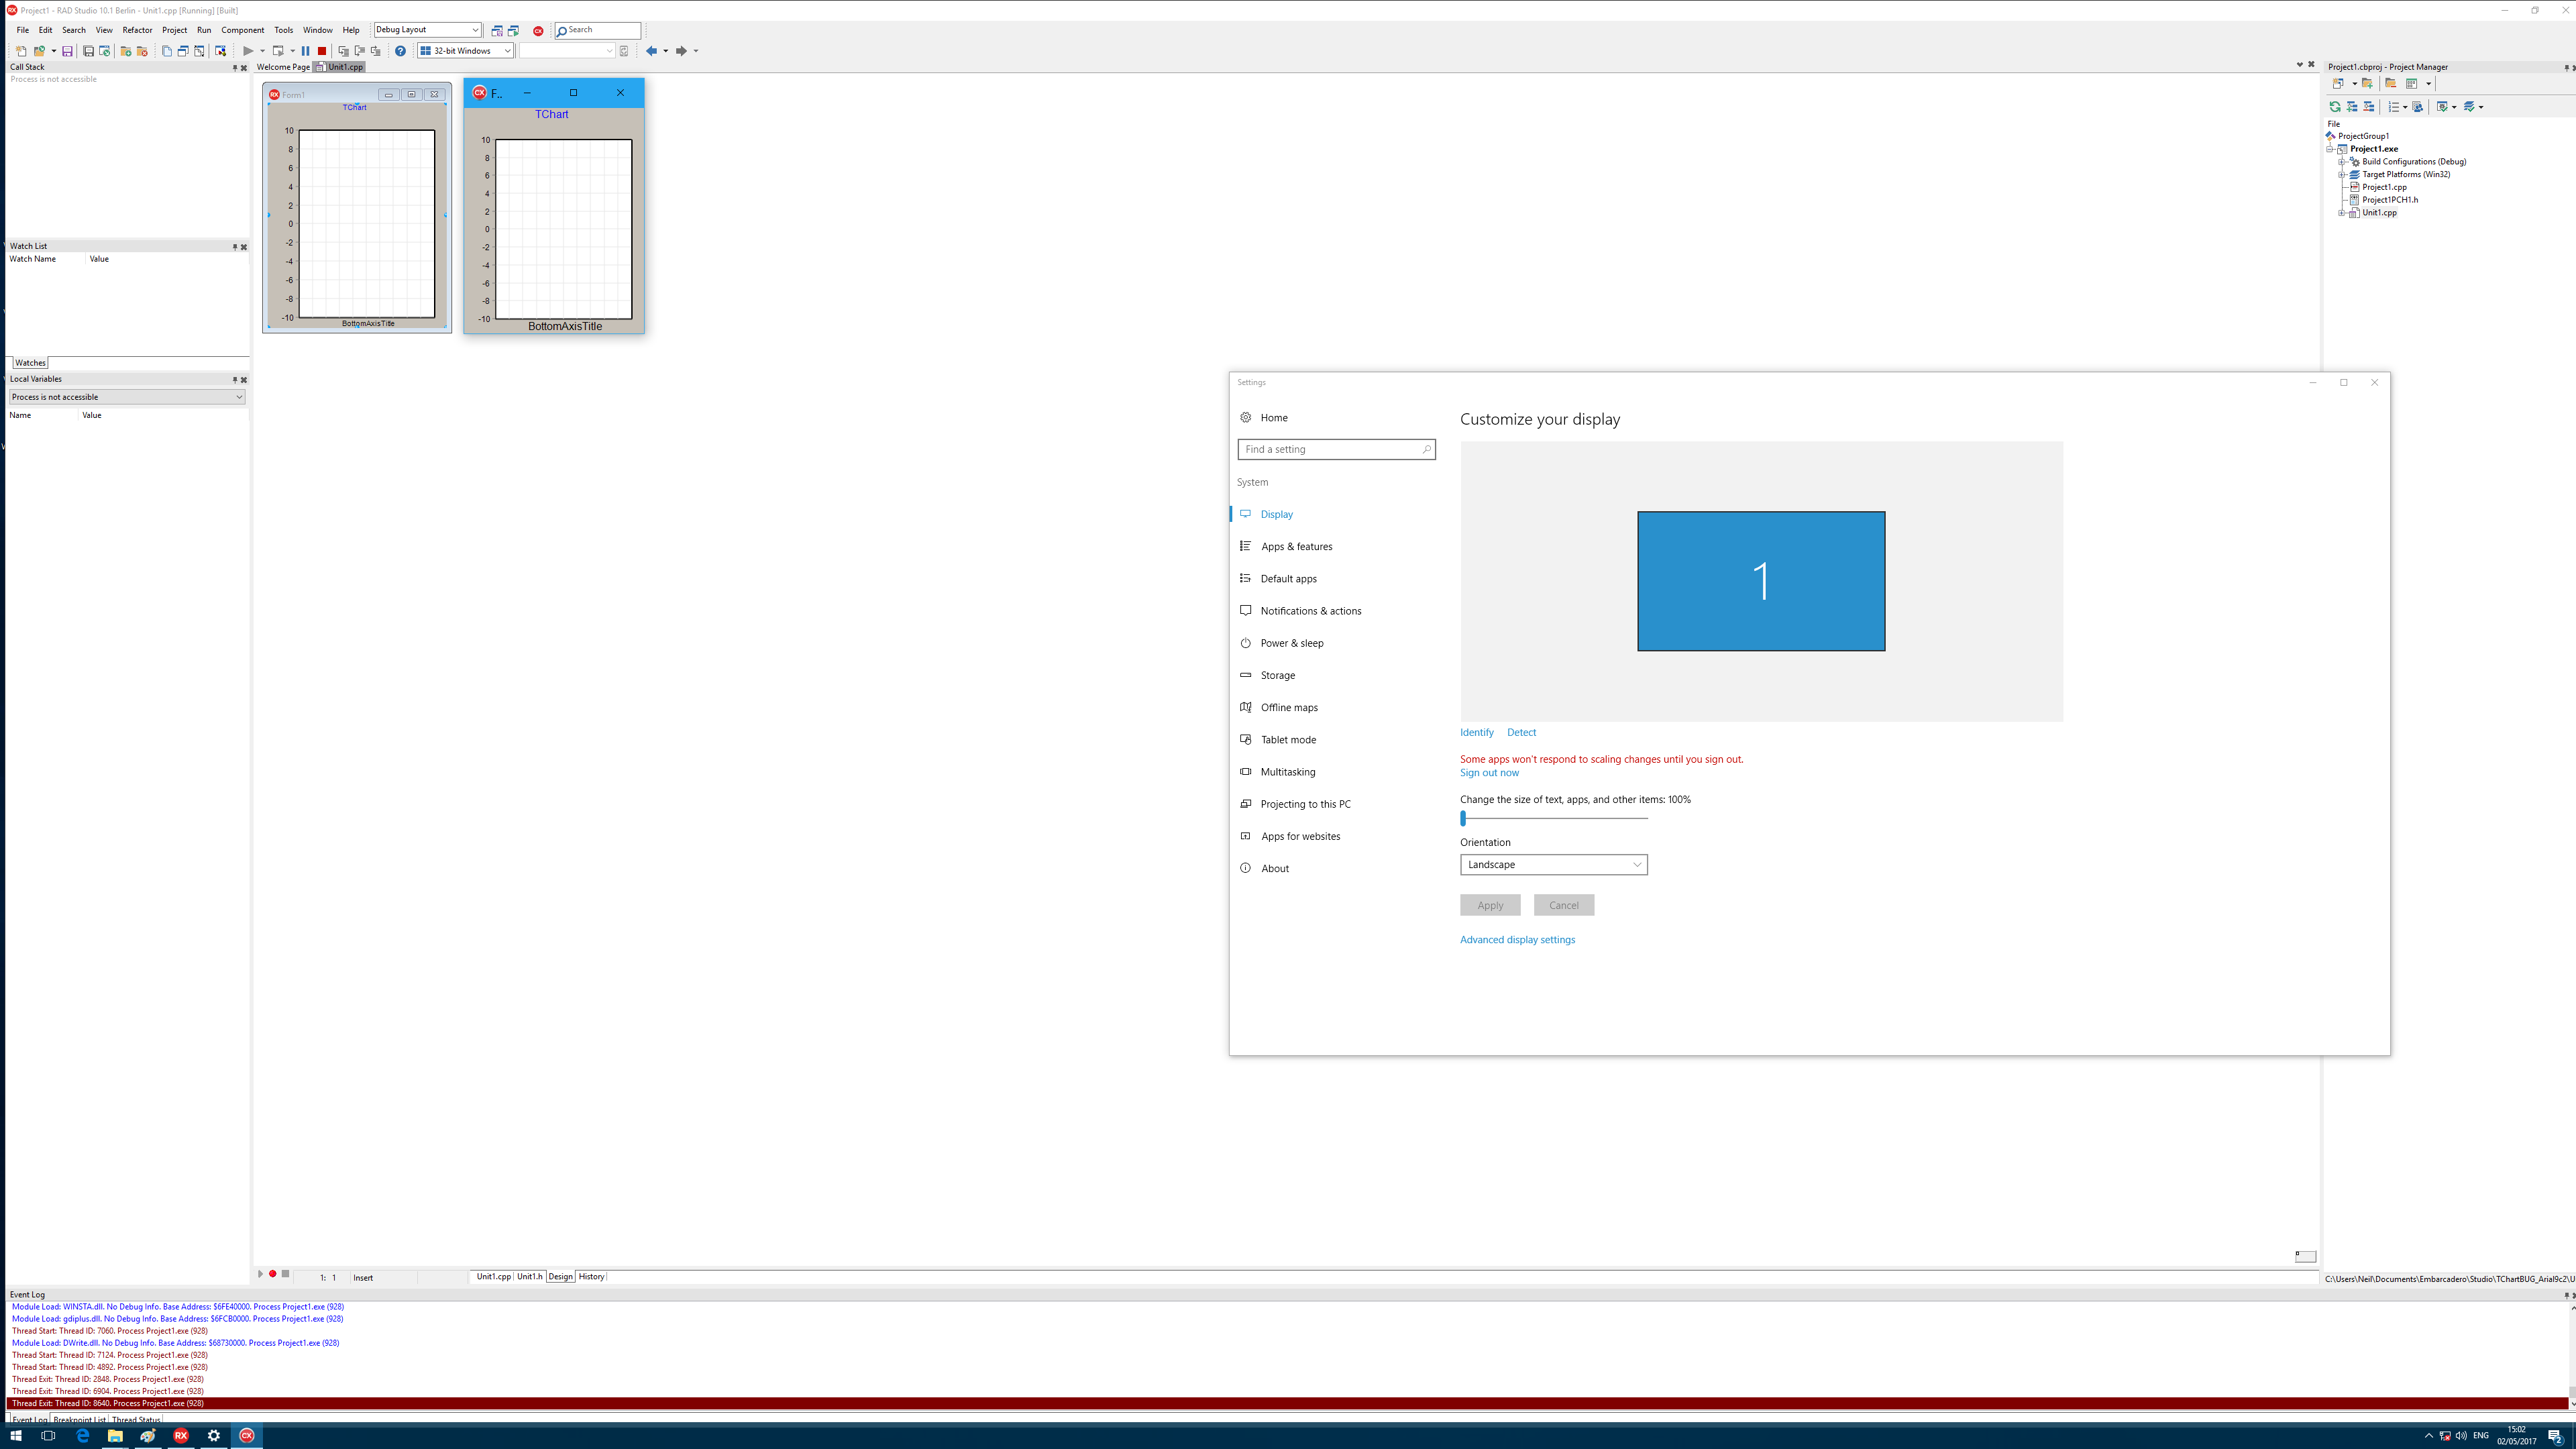Click the New Items toolbar icon
Image resolution: width=2576 pixels, height=1449 pixels.
point(21,51)
